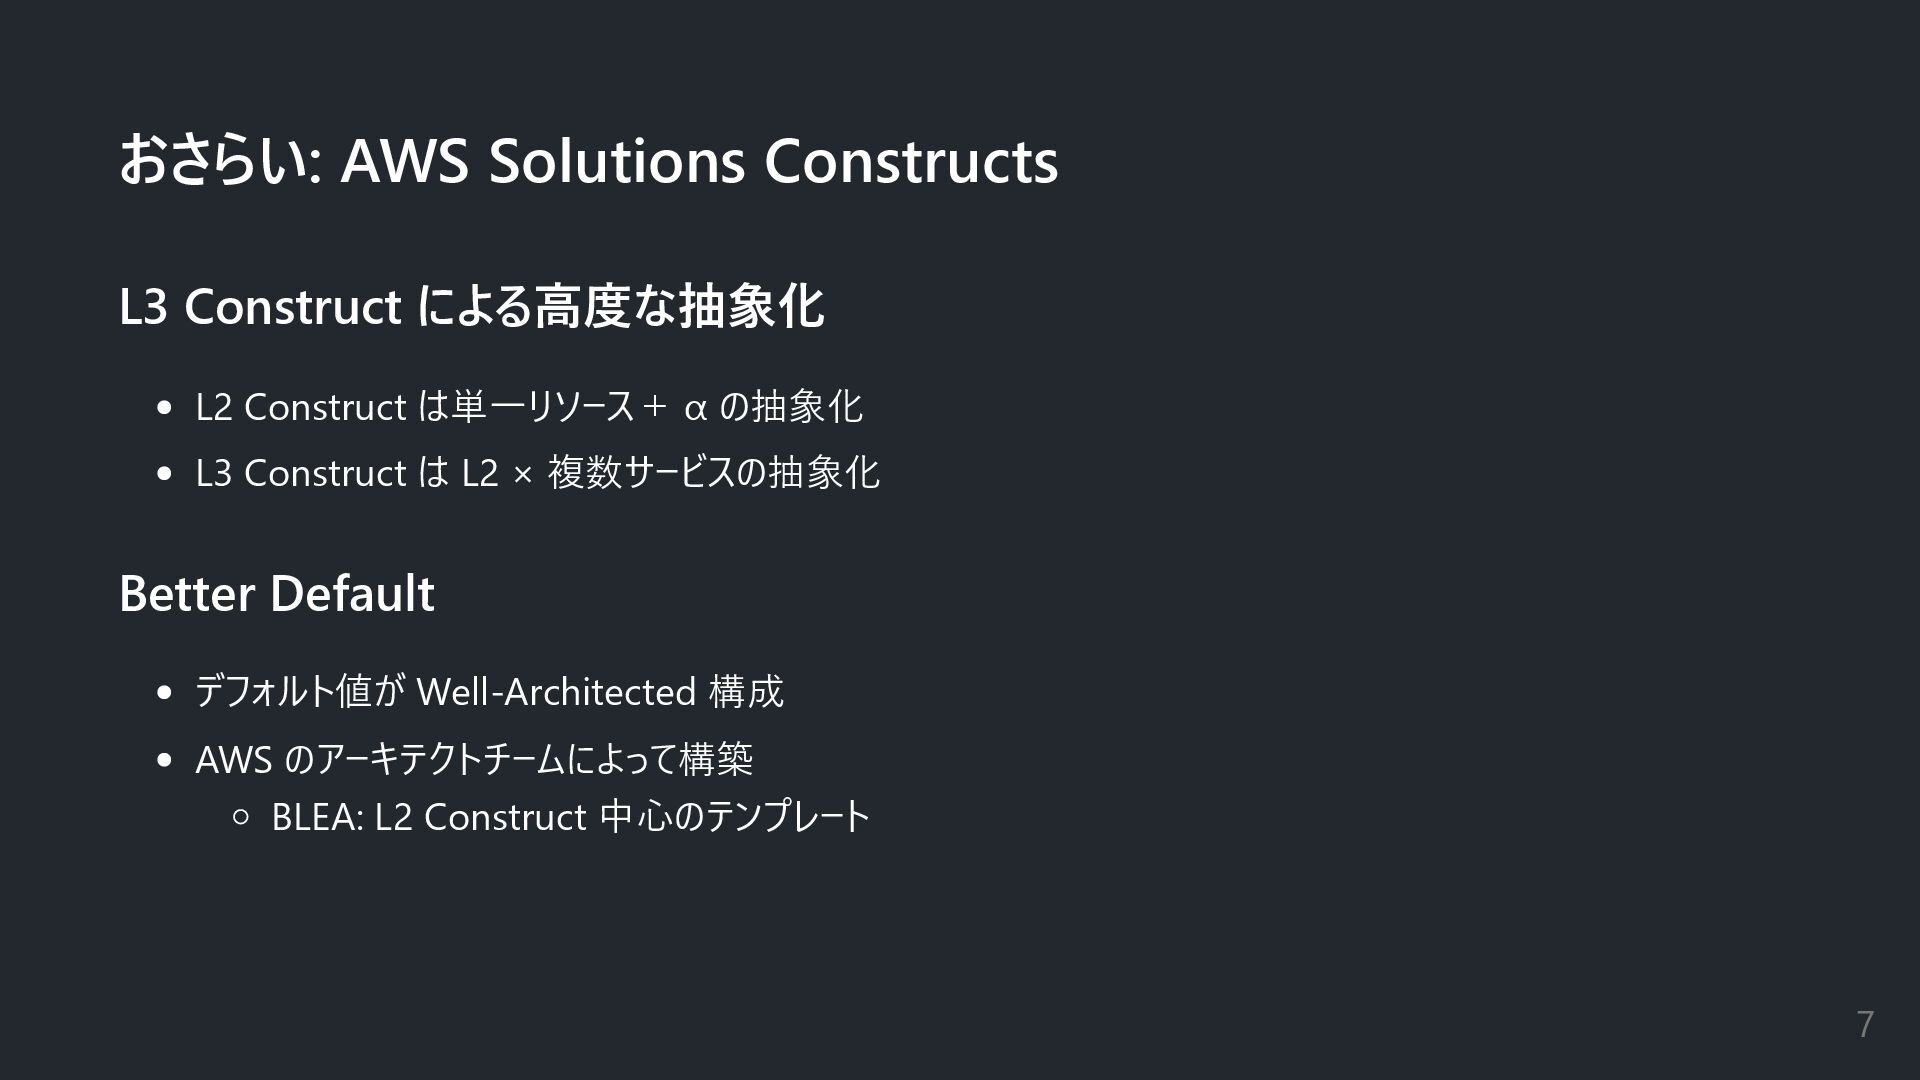Click the hollow circle bullet before 'BLEA'
The image size is (1920, 1080).
tap(240, 818)
